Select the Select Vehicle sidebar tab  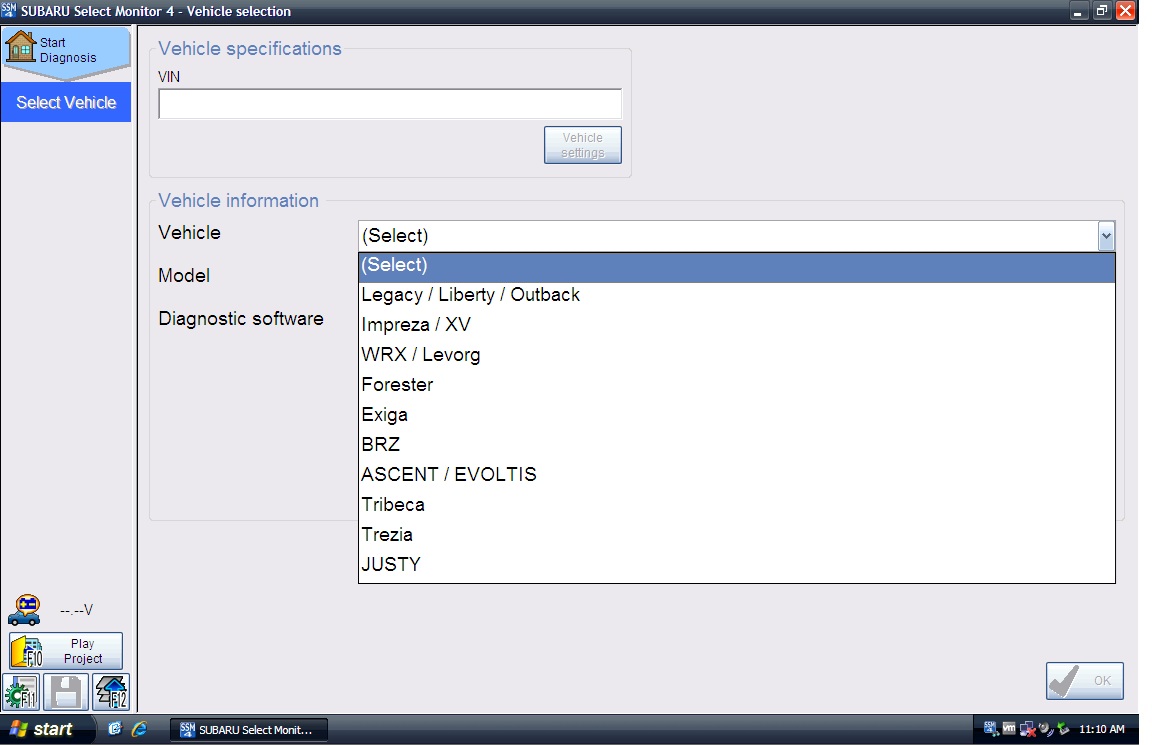(66, 102)
